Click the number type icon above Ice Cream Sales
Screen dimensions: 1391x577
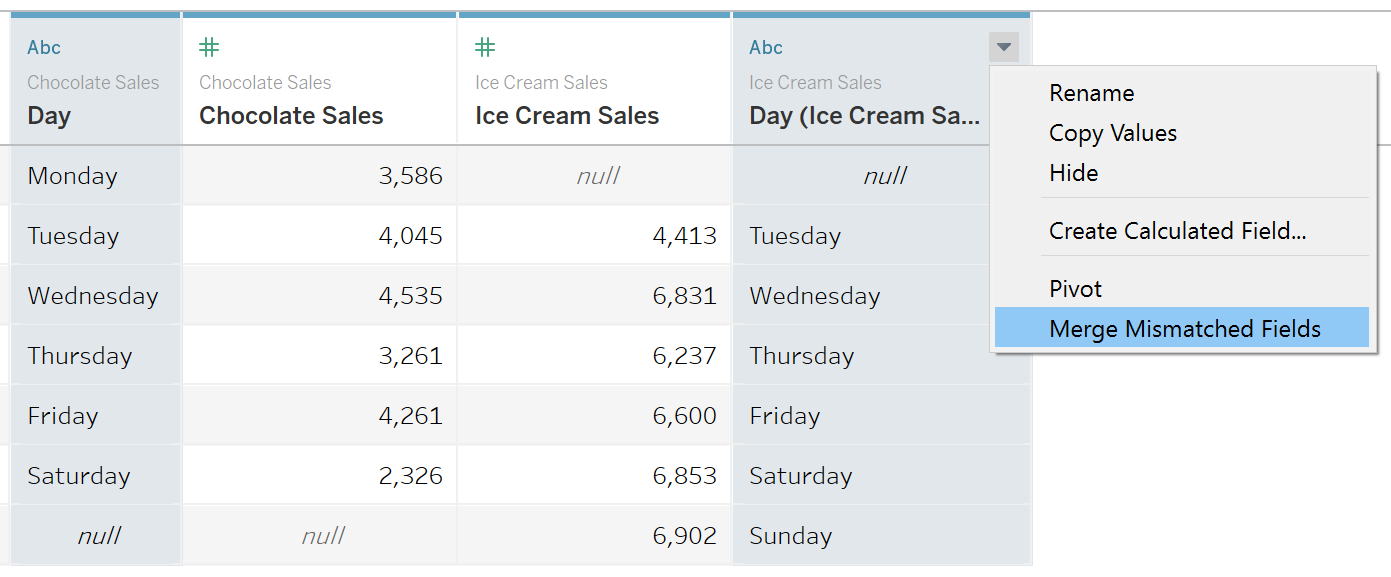tap(485, 47)
